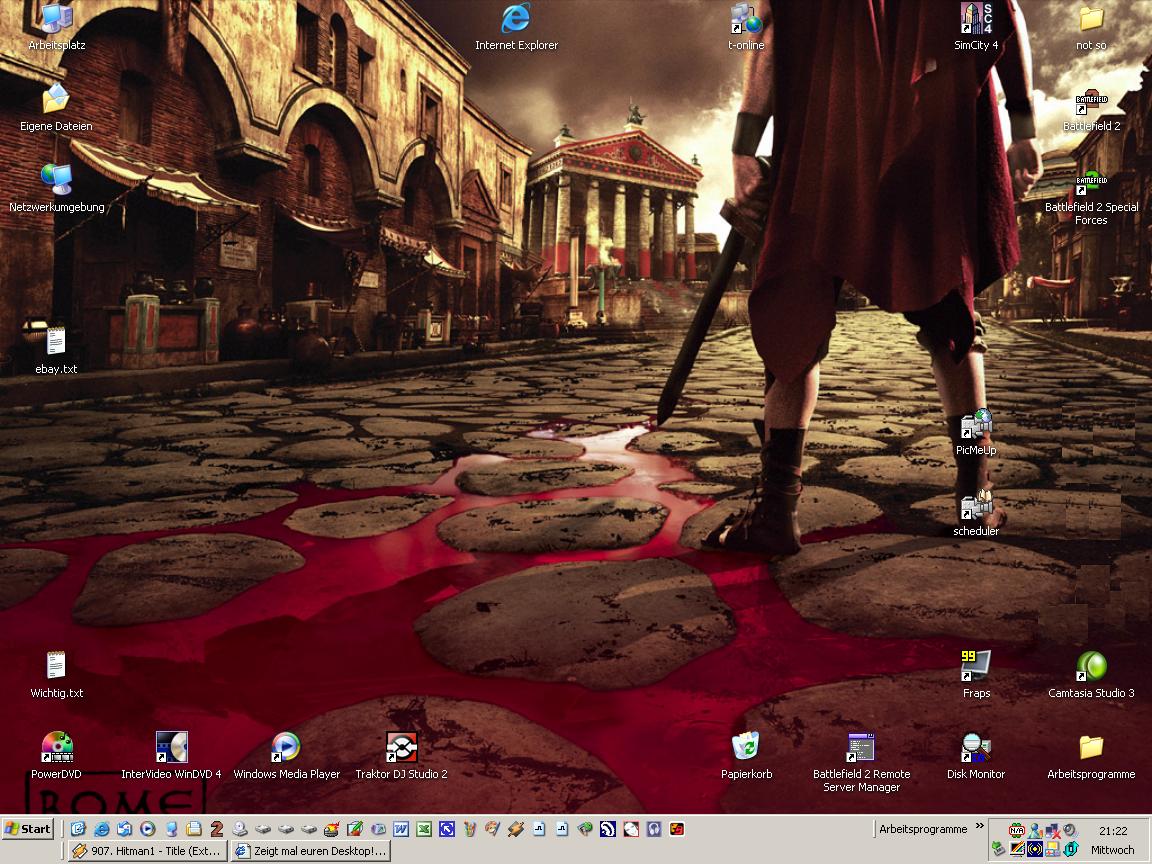Expand the Arbeitsprogramme toolbar chevron

980,828
